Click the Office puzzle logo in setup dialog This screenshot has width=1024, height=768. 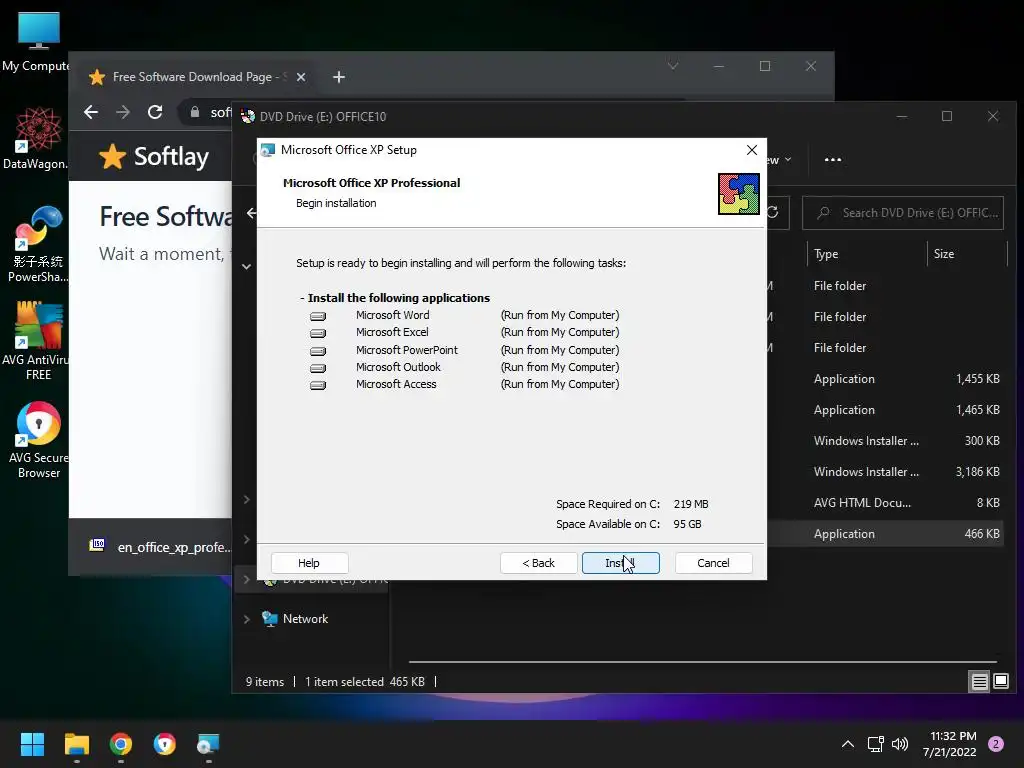(x=739, y=194)
